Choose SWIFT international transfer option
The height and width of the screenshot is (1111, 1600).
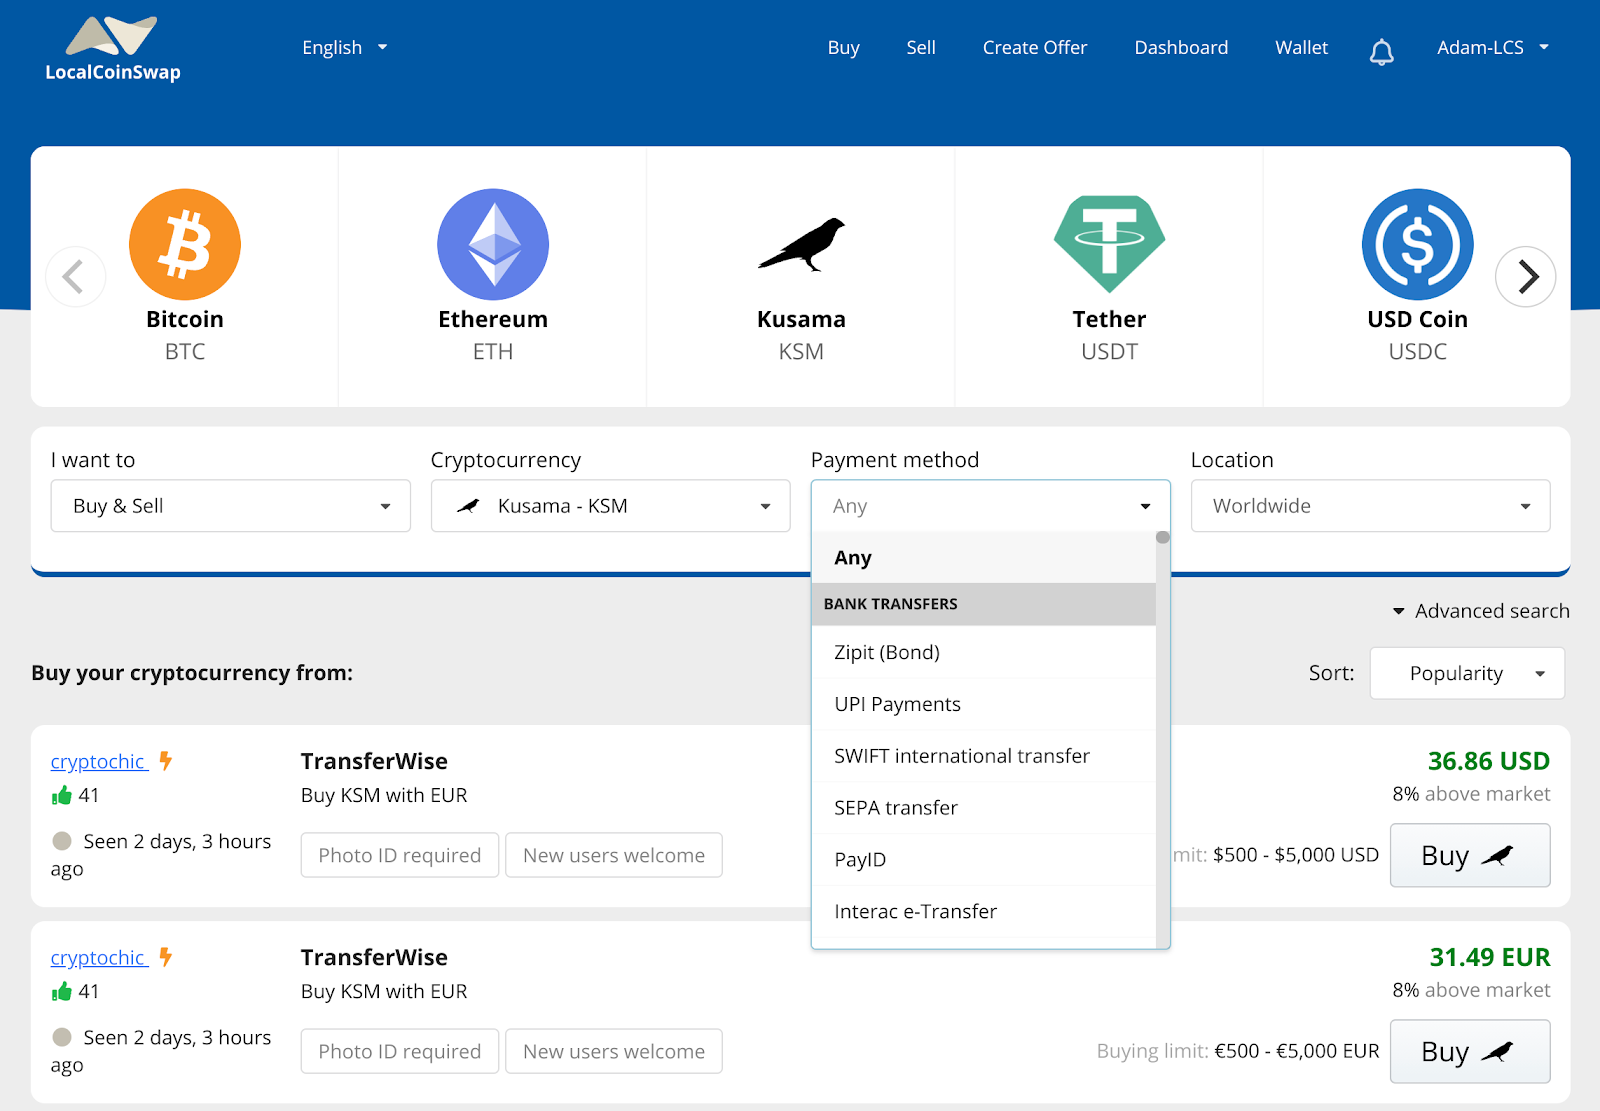984,756
